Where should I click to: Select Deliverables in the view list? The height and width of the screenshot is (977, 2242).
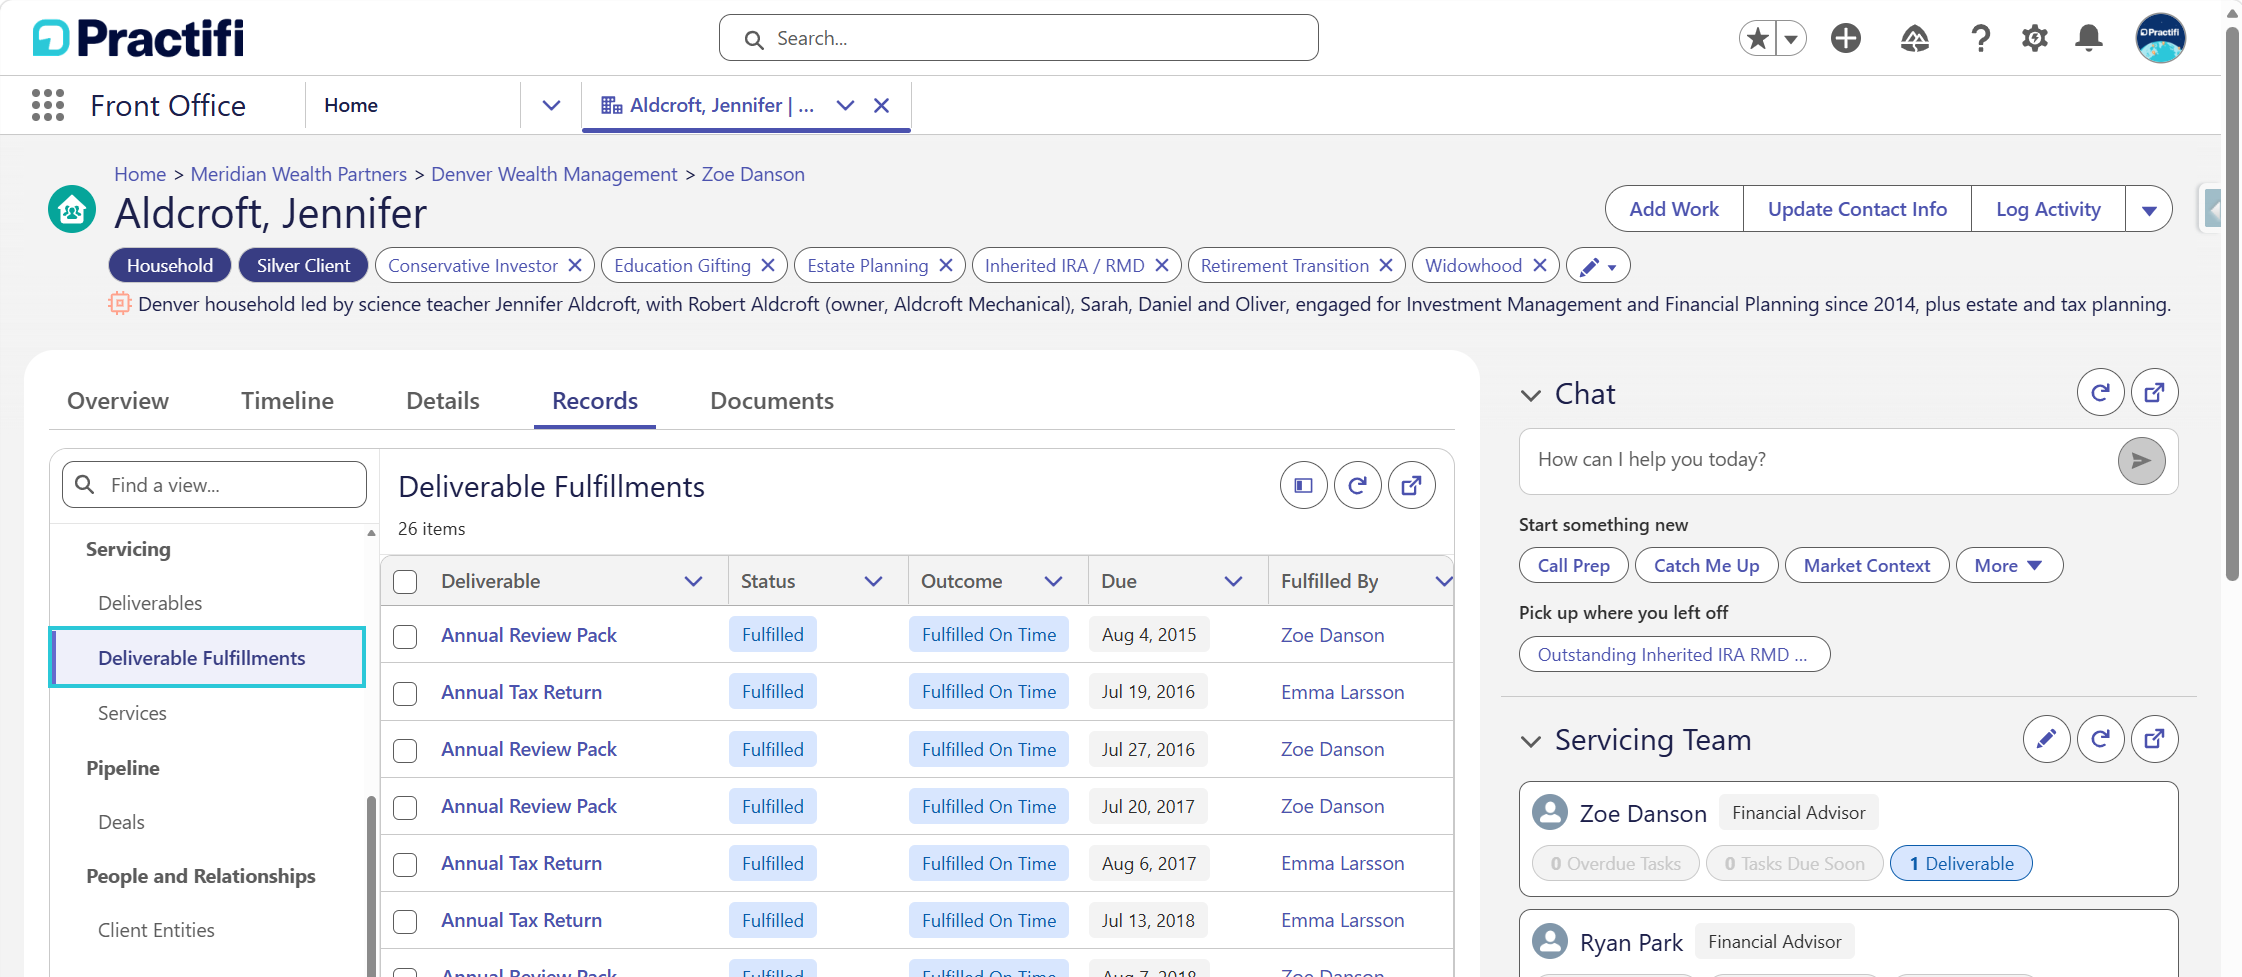150,603
